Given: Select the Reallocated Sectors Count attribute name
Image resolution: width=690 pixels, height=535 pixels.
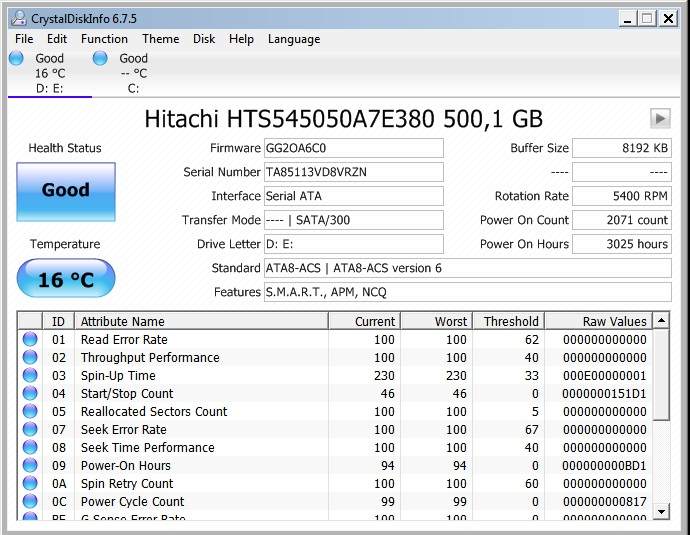Looking at the screenshot, I should (x=154, y=412).
